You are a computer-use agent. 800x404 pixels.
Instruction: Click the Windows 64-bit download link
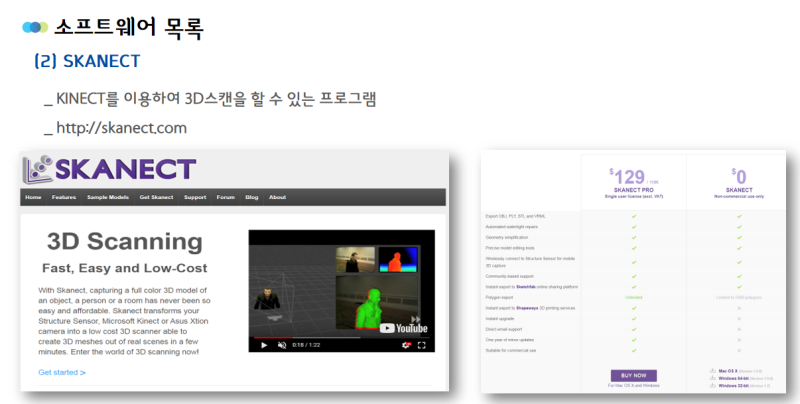734,378
